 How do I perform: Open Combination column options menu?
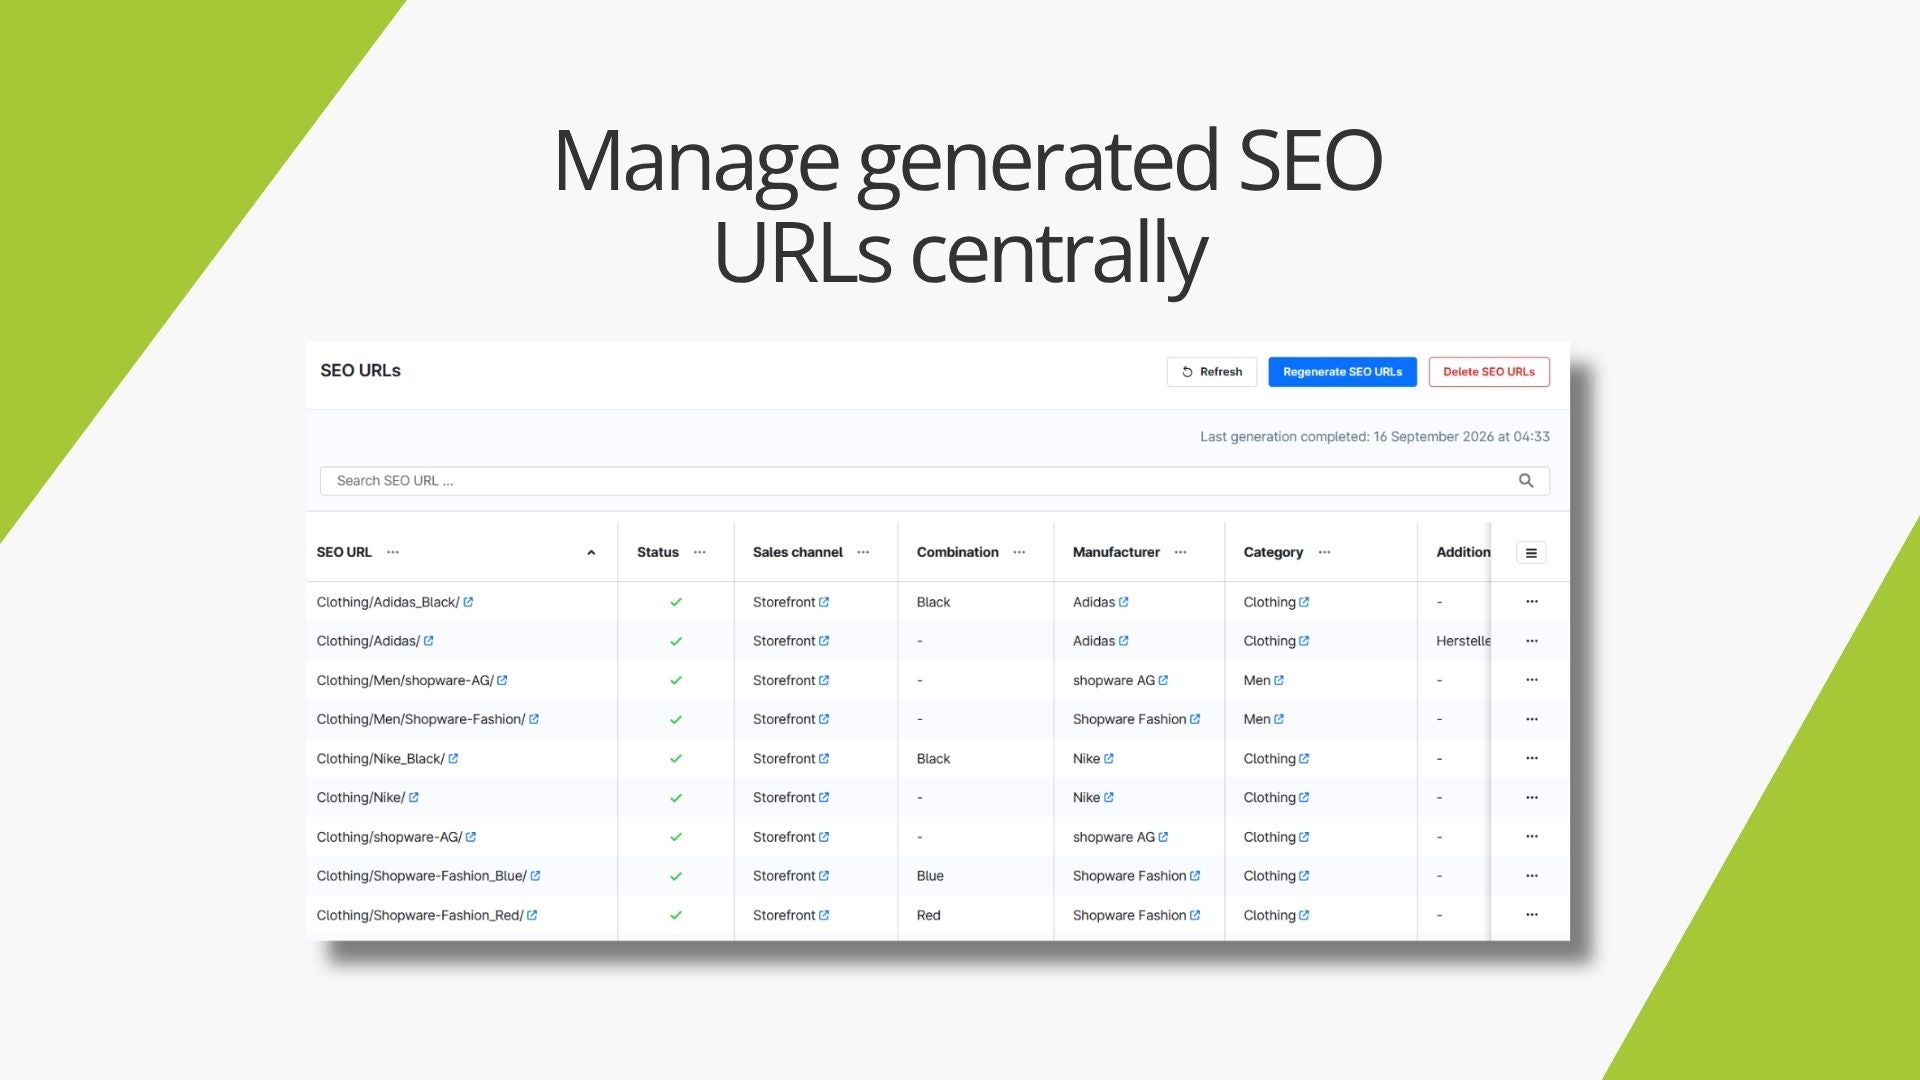tap(1019, 552)
